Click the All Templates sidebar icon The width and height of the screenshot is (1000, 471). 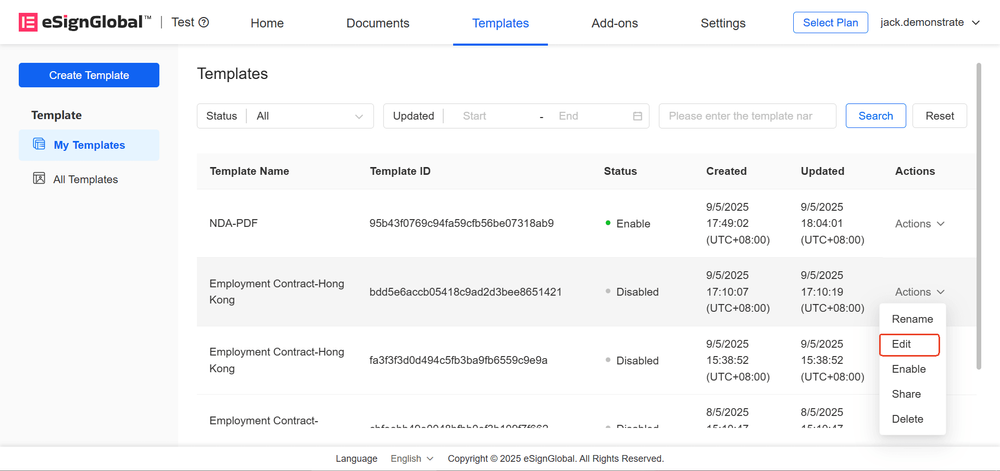point(39,179)
